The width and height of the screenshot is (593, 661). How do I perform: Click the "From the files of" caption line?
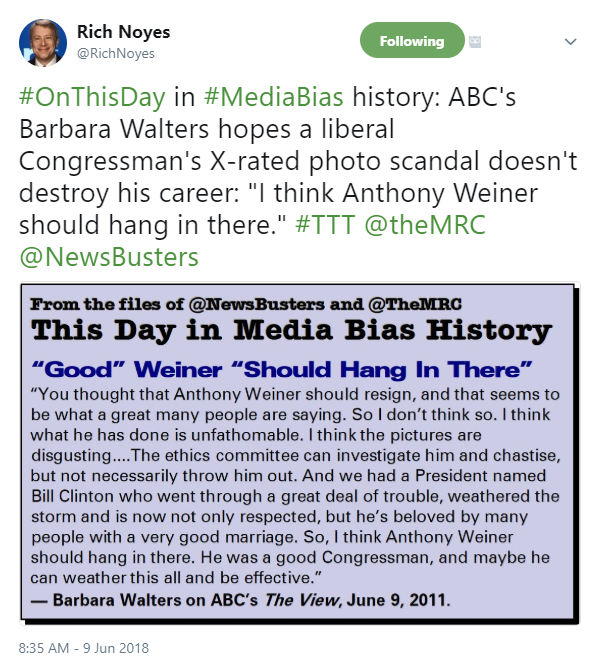point(246,304)
